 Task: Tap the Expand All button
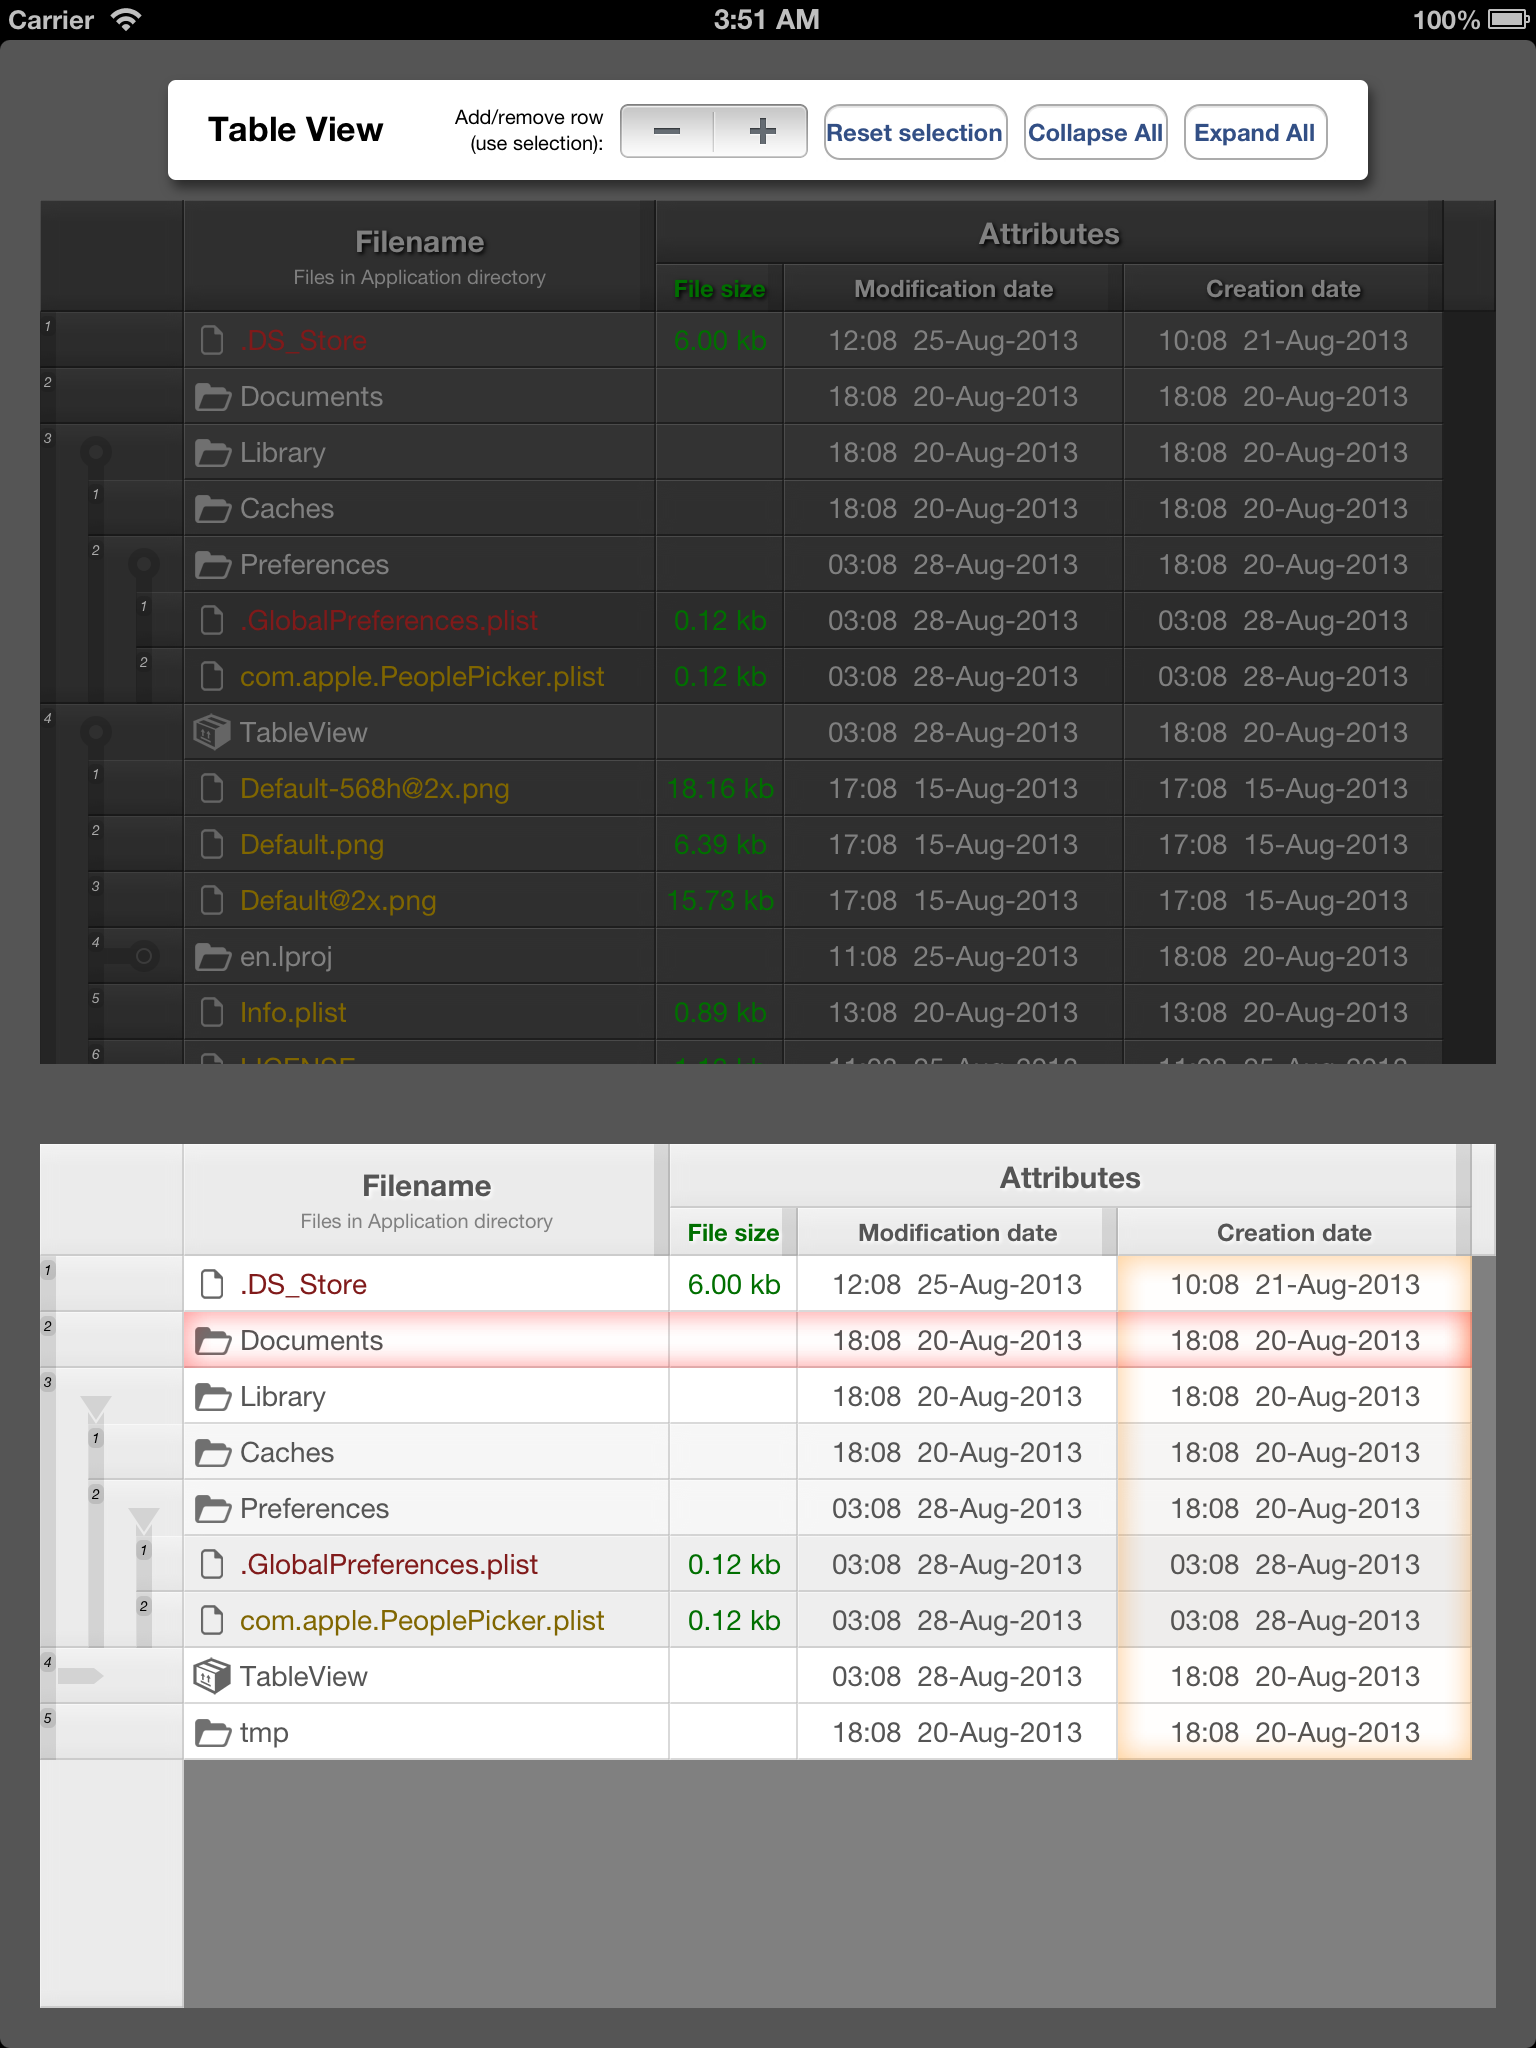click(1255, 132)
